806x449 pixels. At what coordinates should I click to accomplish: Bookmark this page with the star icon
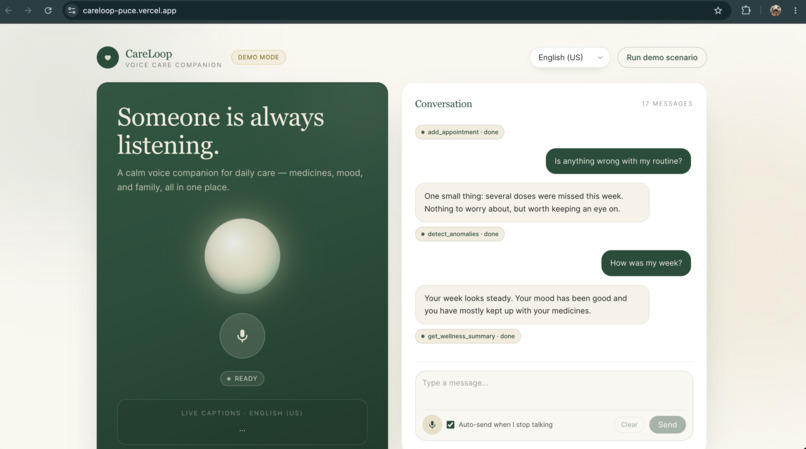pos(718,10)
